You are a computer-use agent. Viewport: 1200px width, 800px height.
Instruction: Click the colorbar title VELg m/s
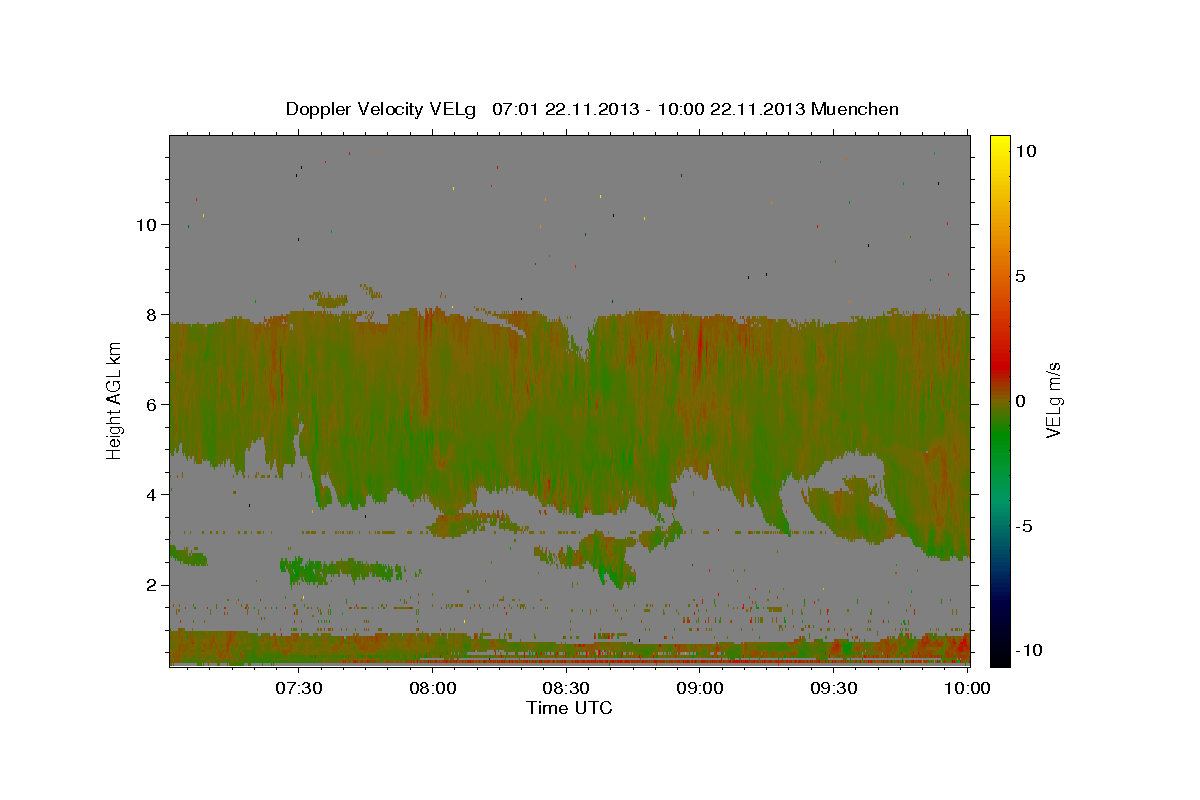tap(1054, 400)
